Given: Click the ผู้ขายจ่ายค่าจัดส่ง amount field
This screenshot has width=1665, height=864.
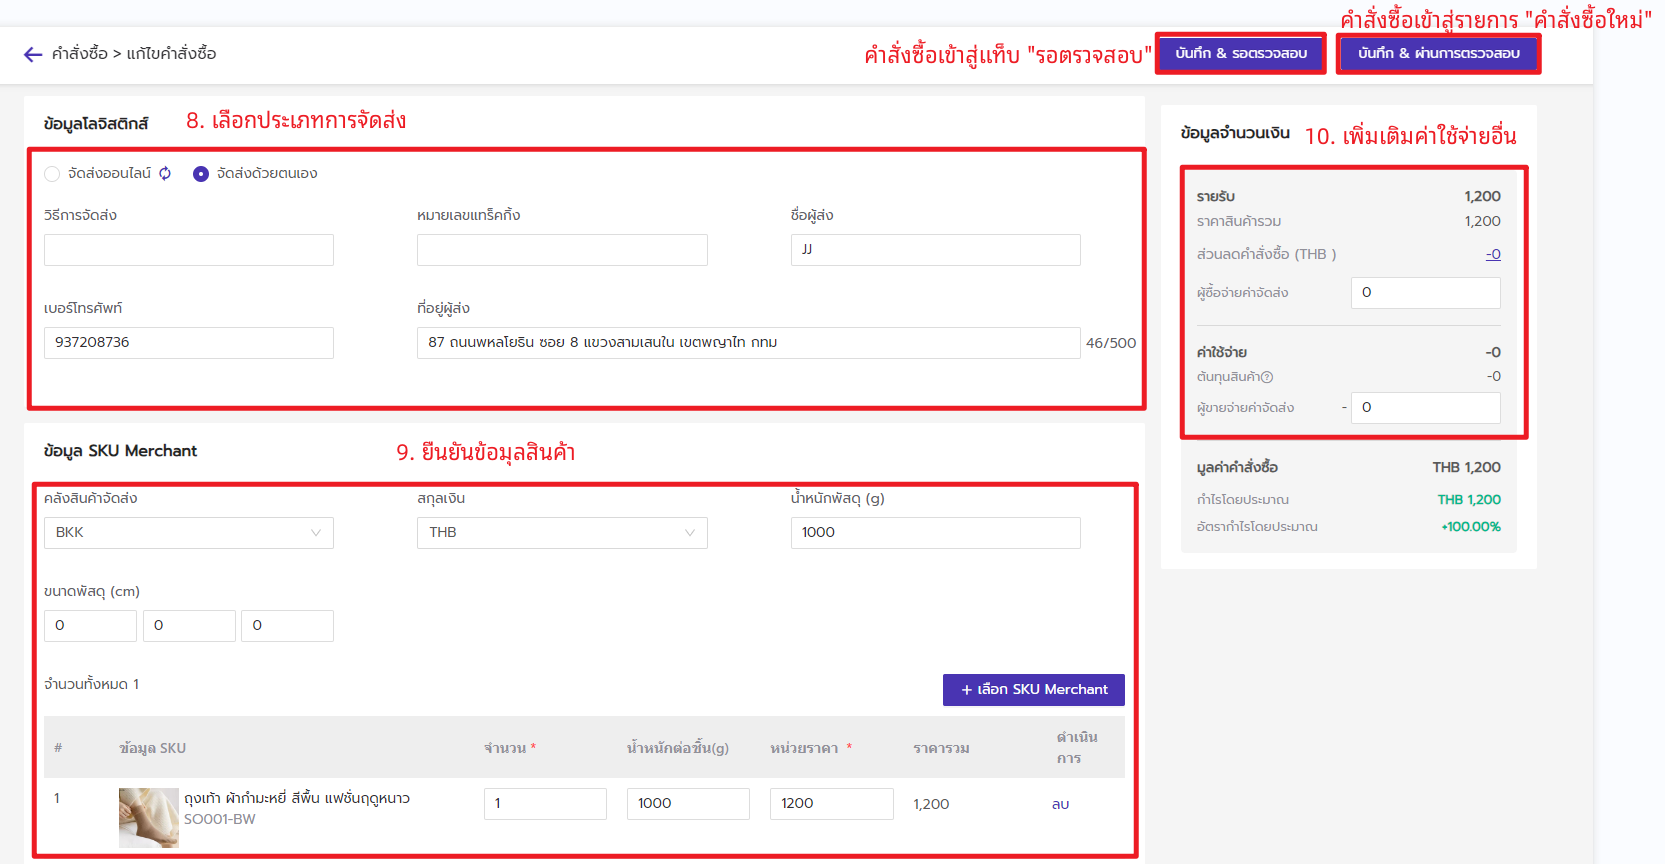Looking at the screenshot, I should [x=1426, y=408].
